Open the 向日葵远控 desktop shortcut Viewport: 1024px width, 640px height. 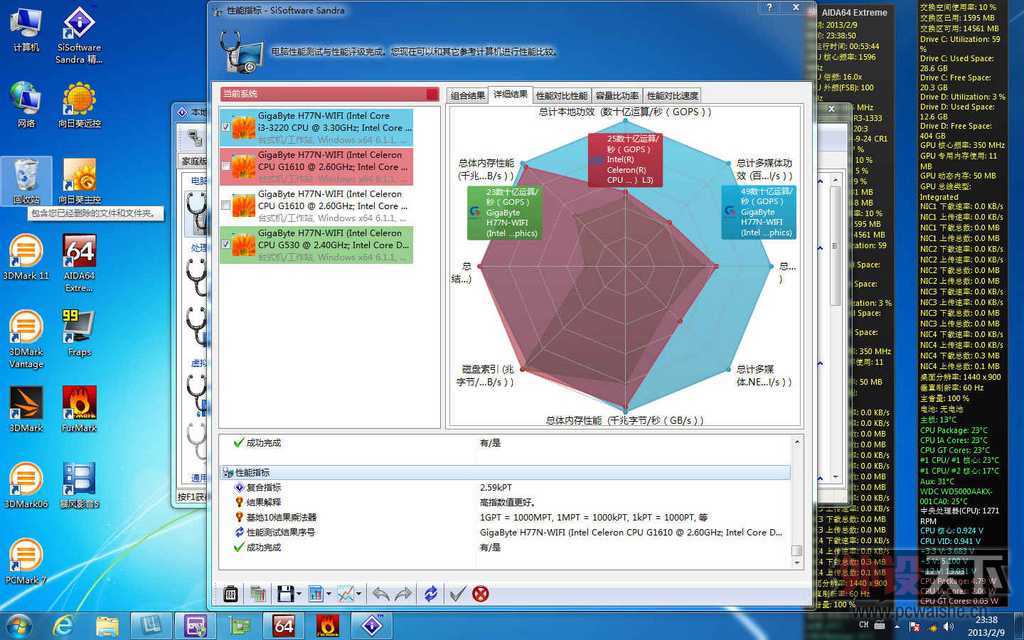pos(79,104)
